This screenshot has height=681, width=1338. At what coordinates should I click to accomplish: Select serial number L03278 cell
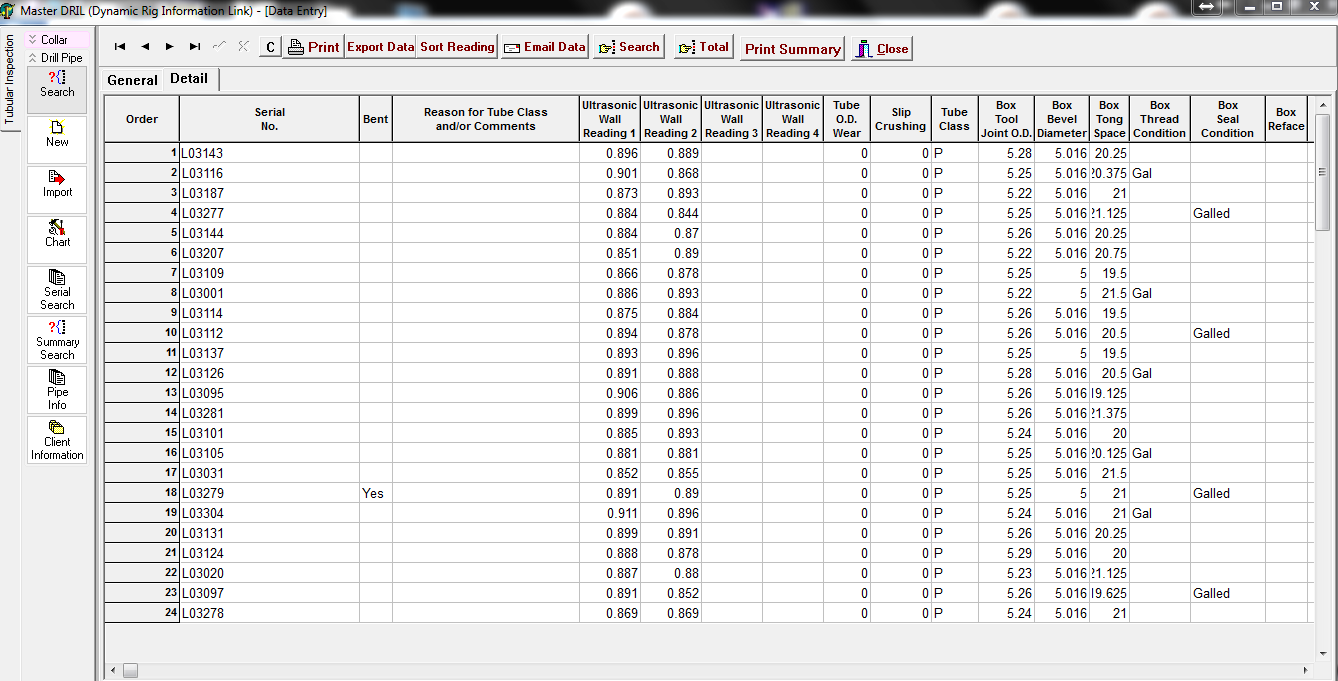pyautogui.click(x=270, y=613)
